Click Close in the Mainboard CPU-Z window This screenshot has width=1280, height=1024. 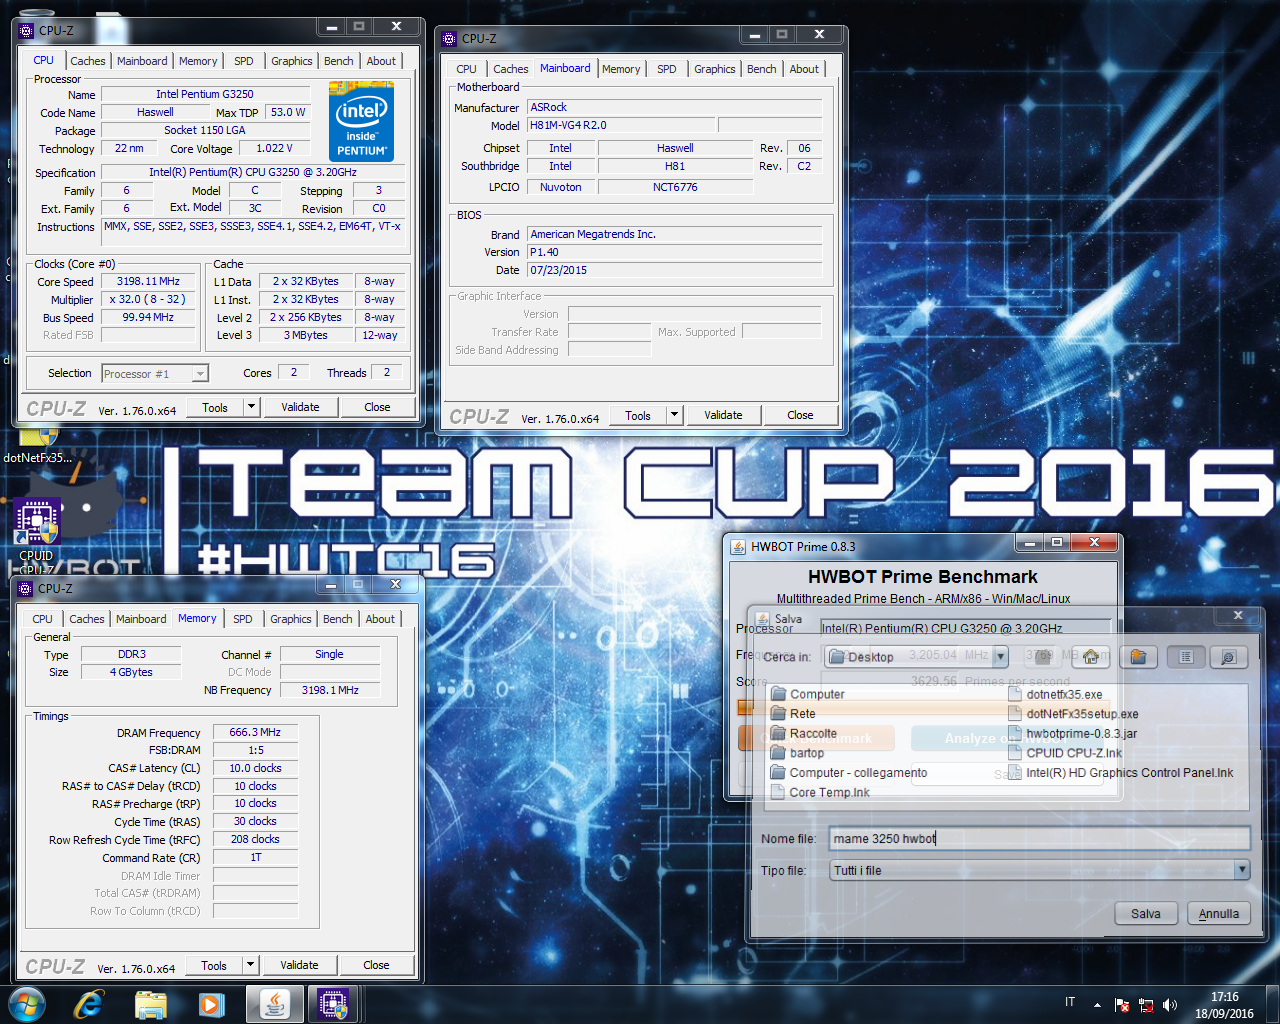(x=800, y=415)
